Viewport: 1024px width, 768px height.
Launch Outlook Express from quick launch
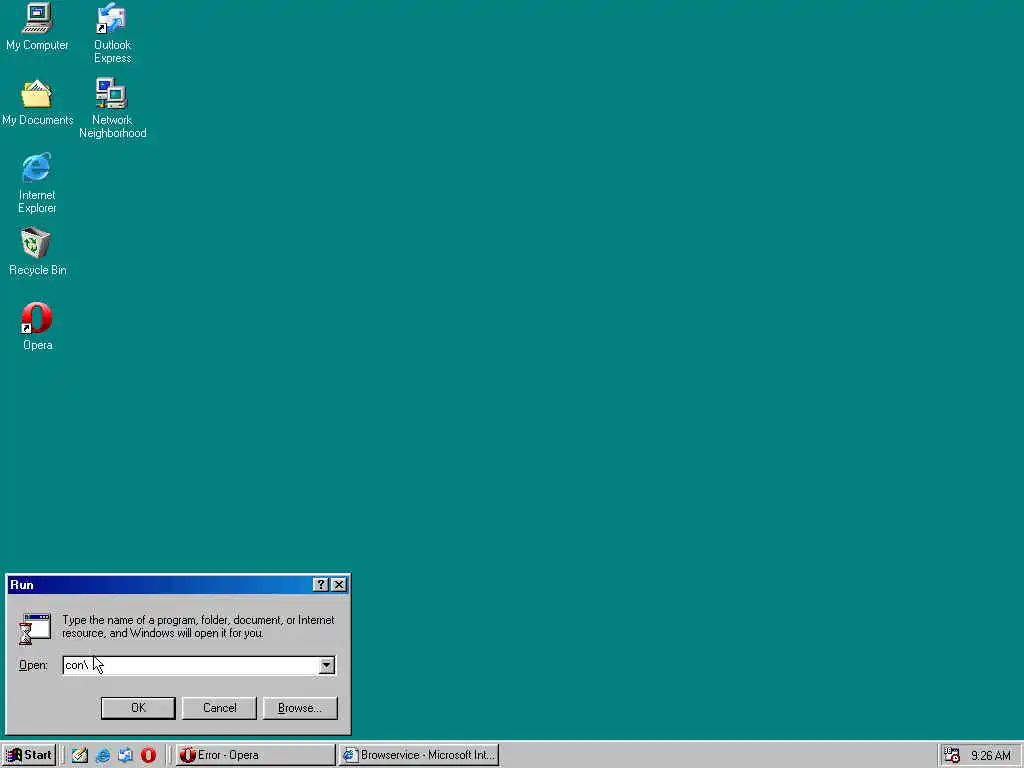(125, 755)
